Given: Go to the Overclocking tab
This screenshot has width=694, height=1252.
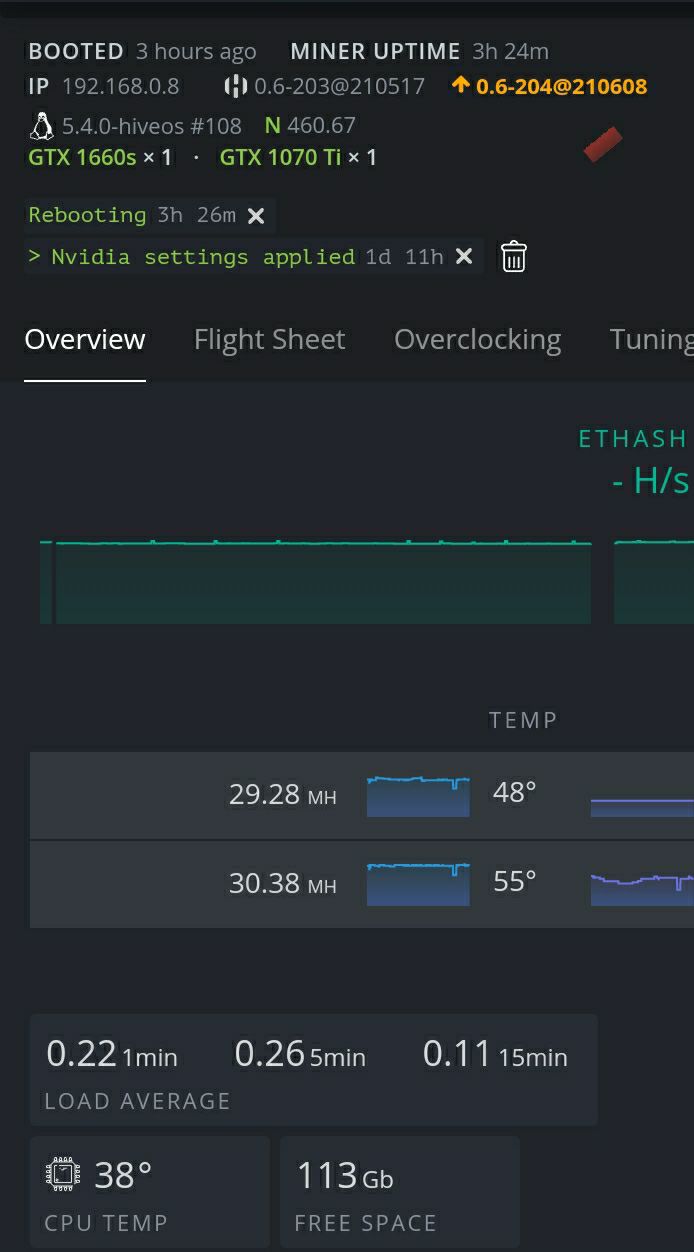Looking at the screenshot, I should (477, 340).
